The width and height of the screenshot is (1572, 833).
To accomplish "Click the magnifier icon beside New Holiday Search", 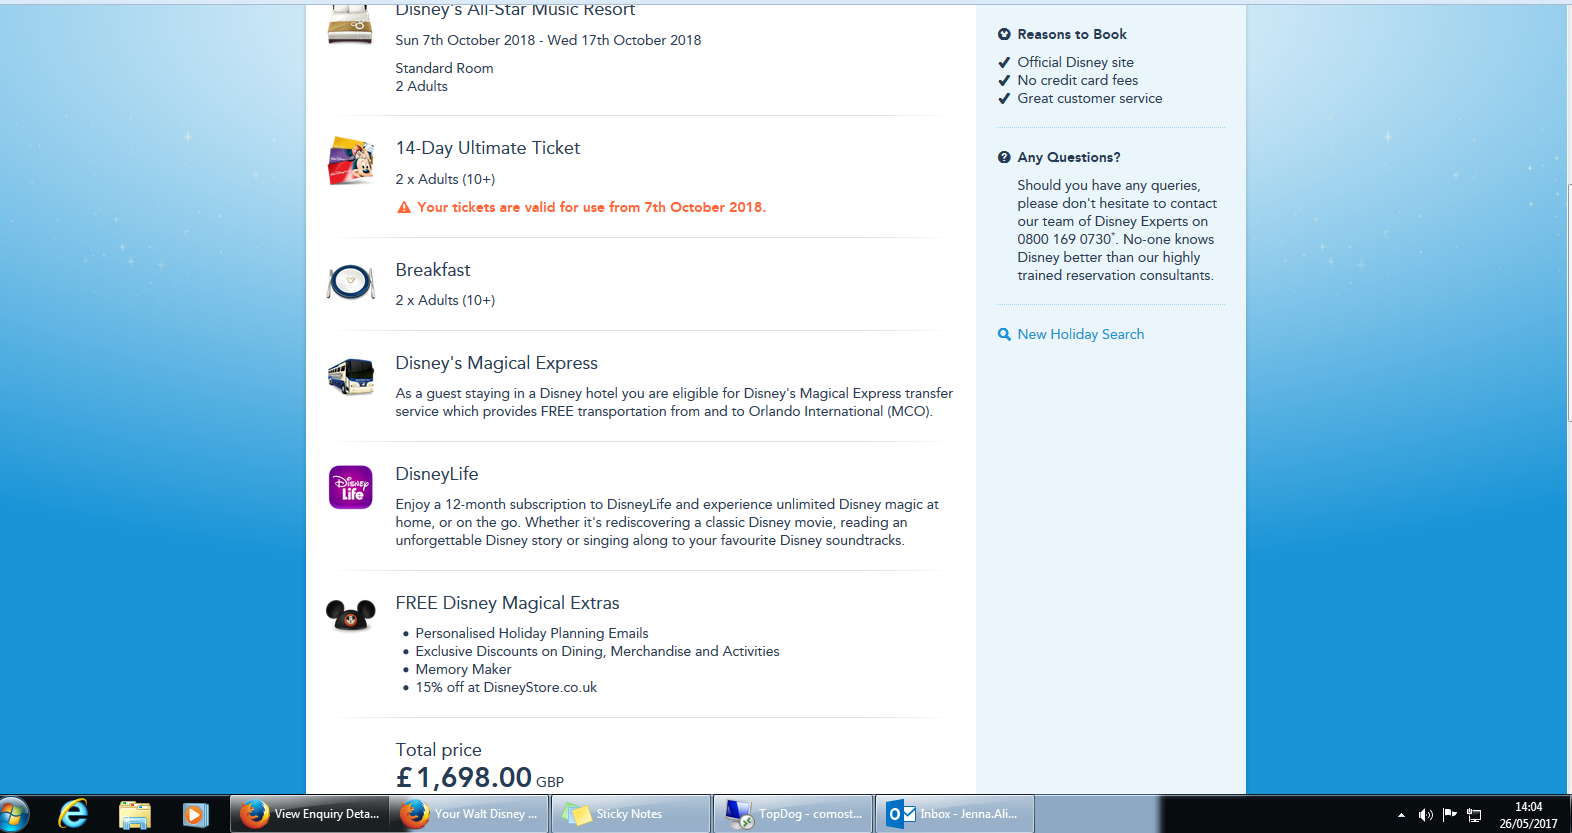I will 1004,334.
